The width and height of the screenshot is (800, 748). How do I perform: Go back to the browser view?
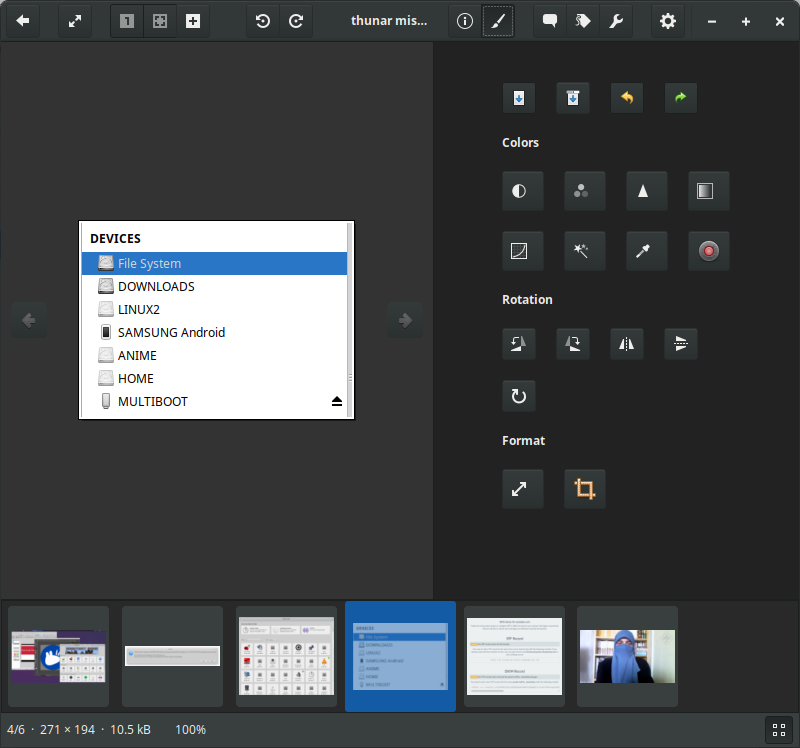22,21
